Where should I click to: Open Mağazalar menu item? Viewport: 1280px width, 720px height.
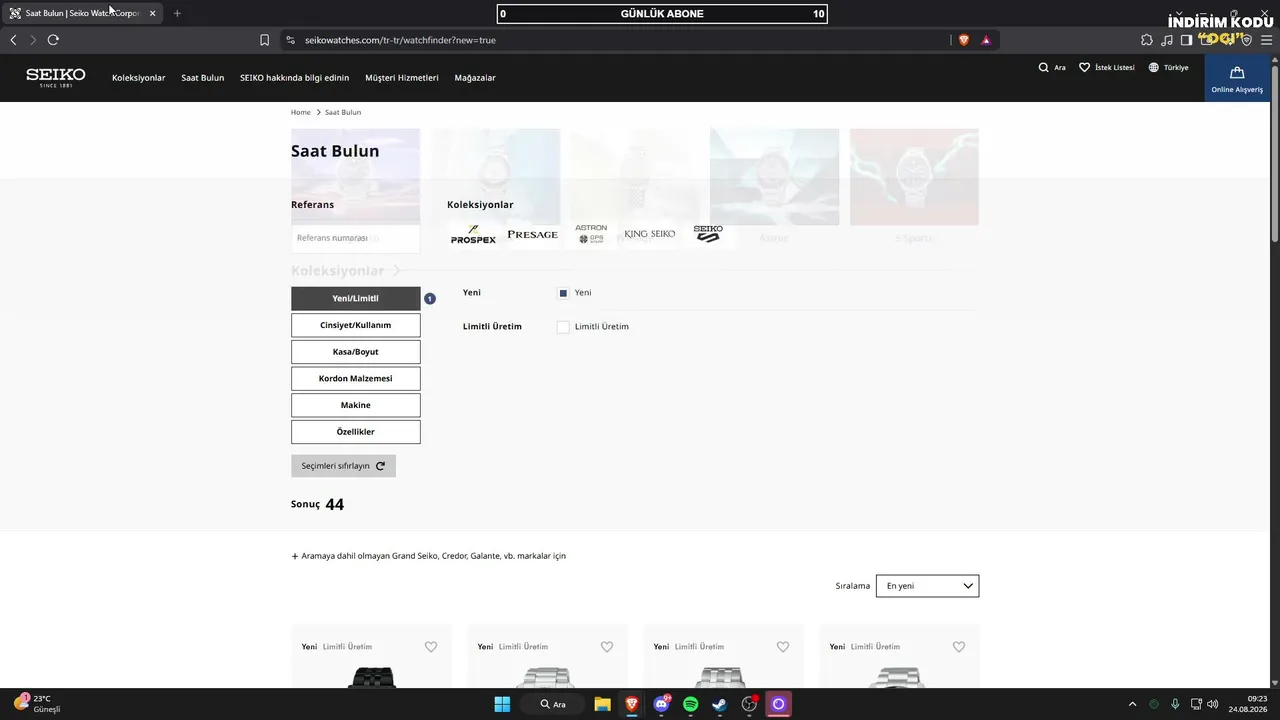click(475, 78)
